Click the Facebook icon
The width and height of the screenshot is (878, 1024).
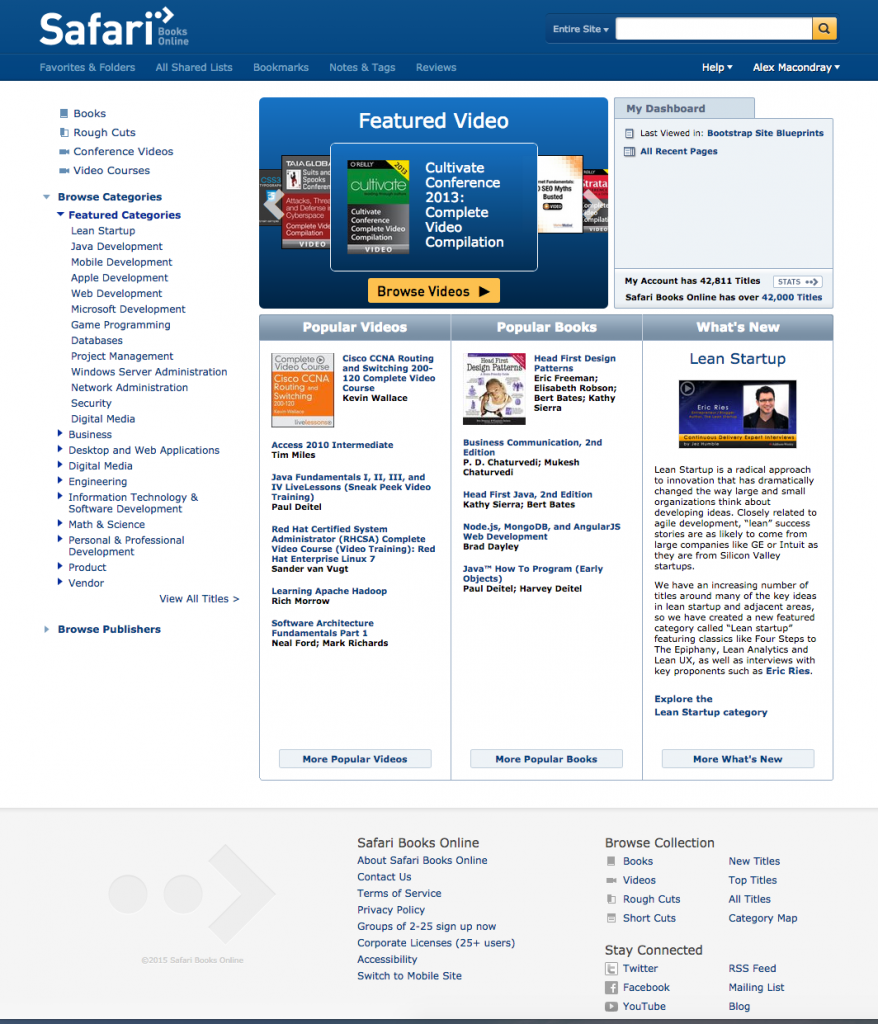[x=611, y=987]
